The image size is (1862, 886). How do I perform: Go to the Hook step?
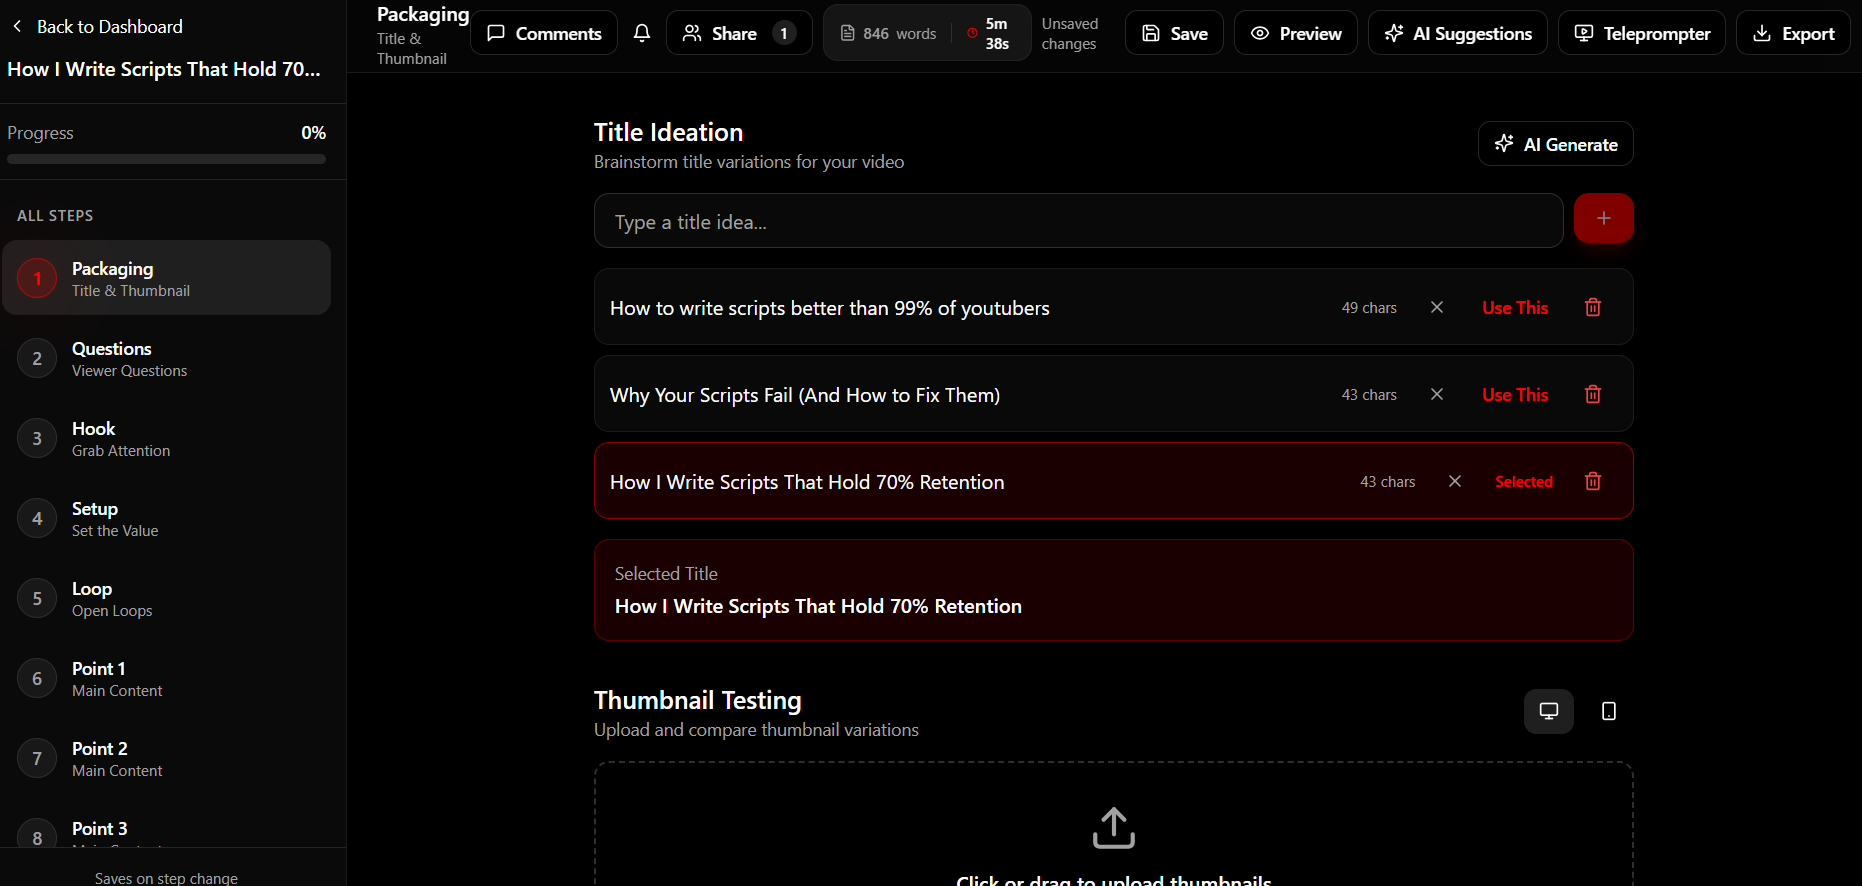pyautogui.click(x=166, y=438)
